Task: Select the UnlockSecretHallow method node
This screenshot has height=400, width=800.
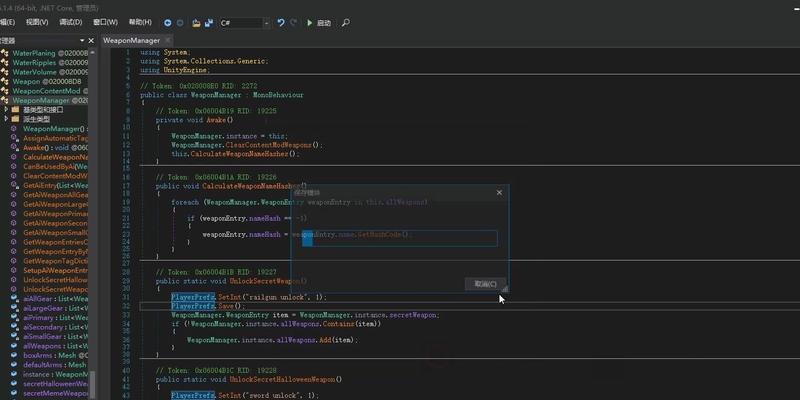Action: tap(55, 280)
